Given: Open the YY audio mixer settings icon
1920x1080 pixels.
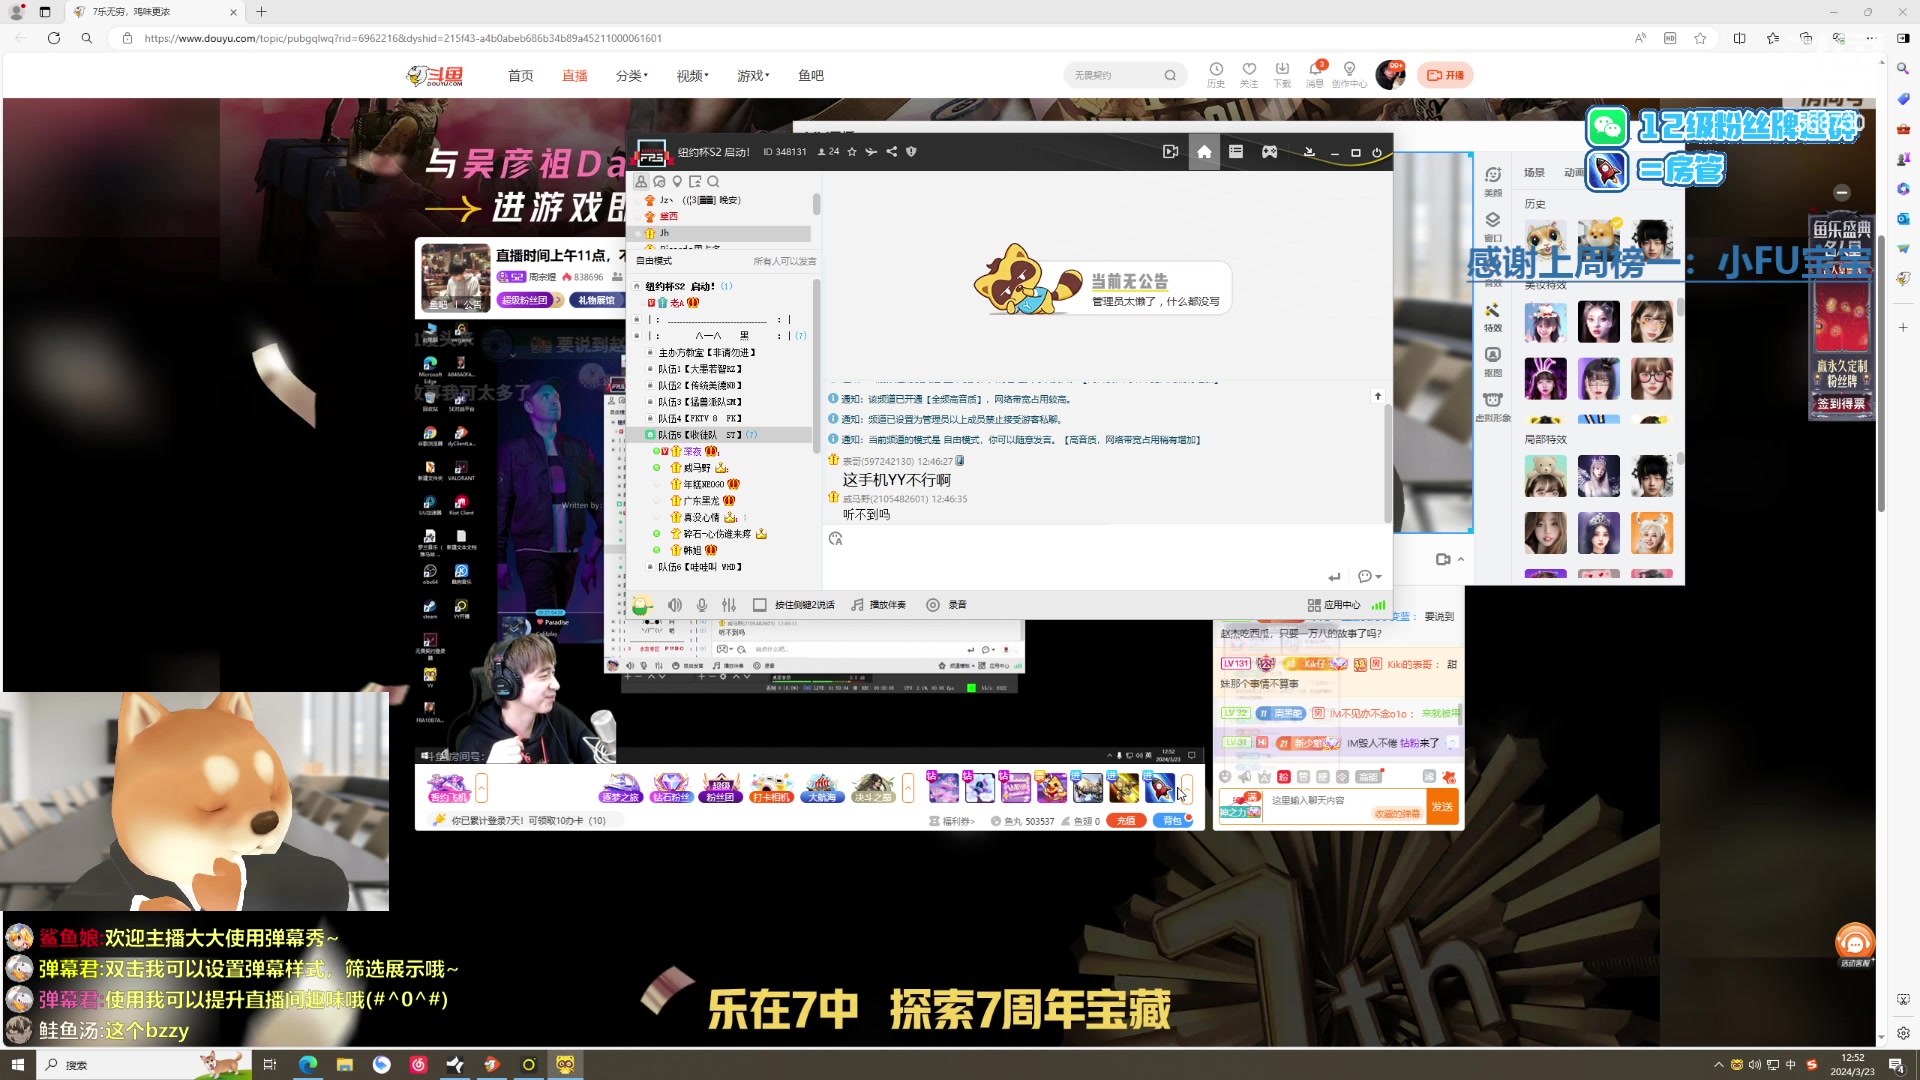Looking at the screenshot, I should tap(729, 605).
